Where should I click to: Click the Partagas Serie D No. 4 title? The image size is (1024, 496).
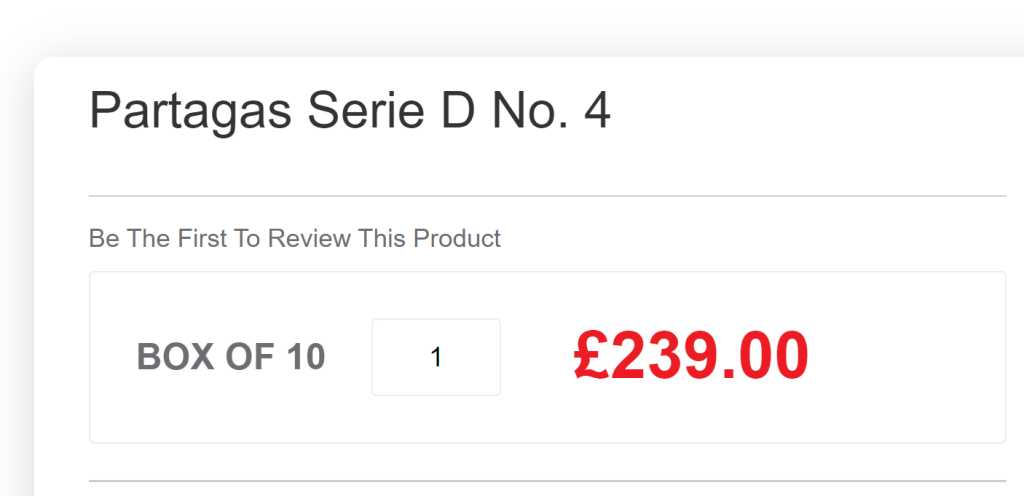[350, 111]
